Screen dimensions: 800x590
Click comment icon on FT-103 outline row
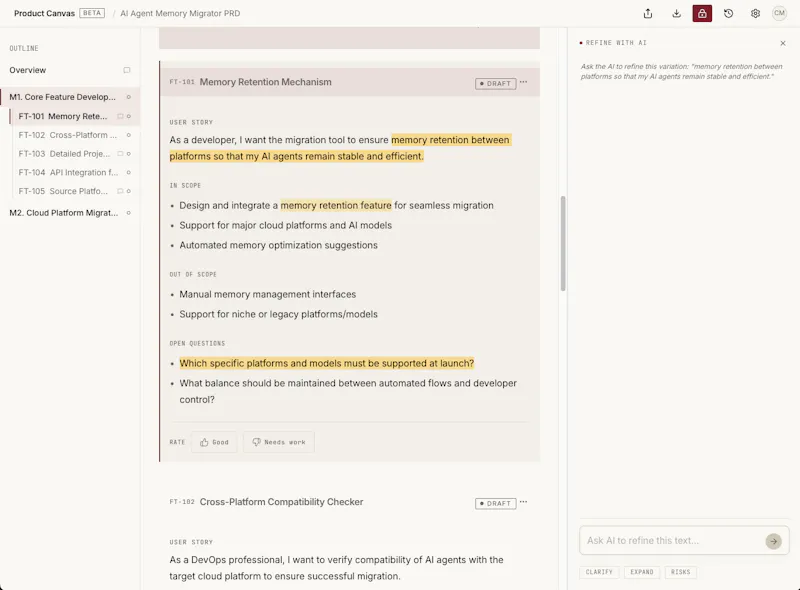(x=120, y=154)
